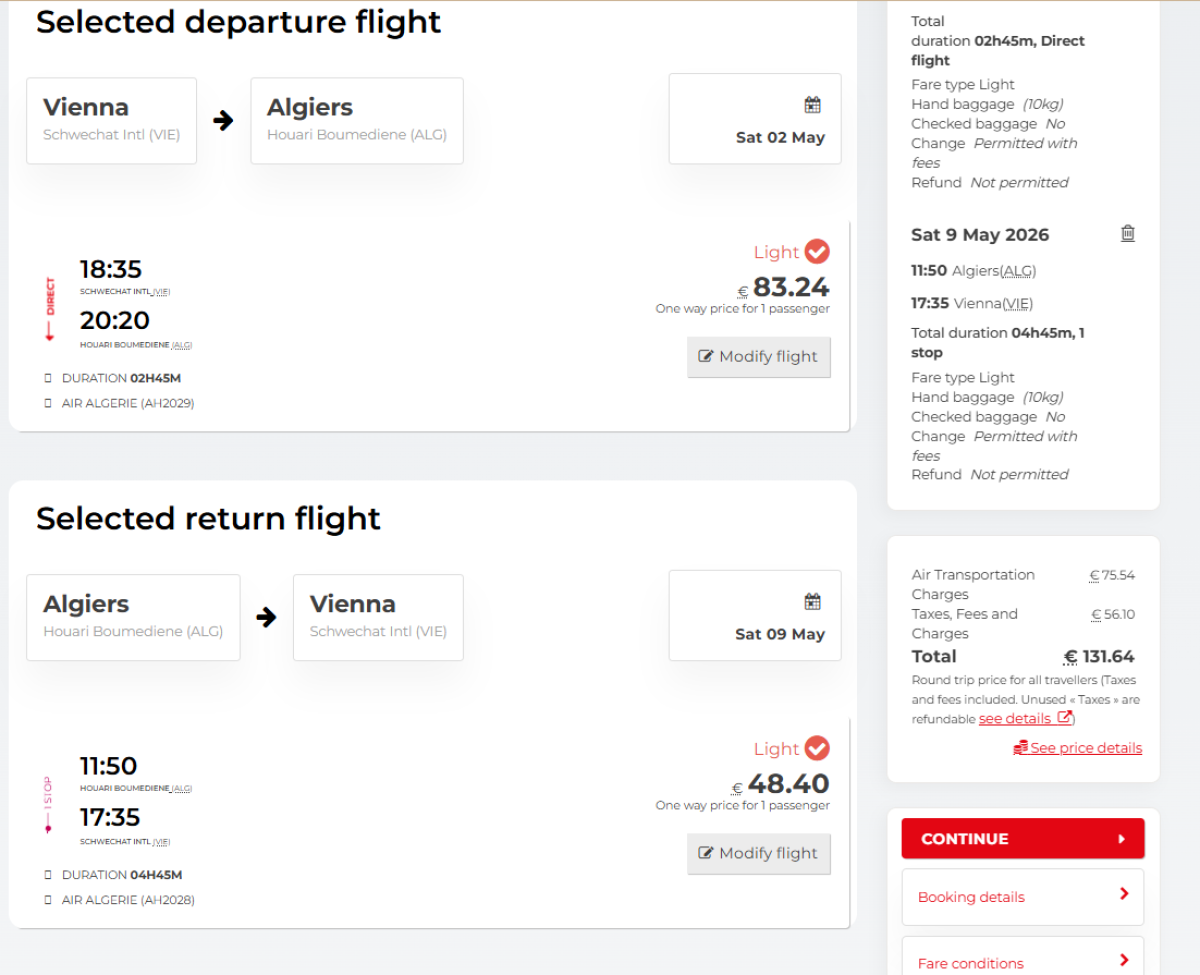Expand the Booking details section
Screen dimensions: 1200x975
click(x=1022, y=897)
